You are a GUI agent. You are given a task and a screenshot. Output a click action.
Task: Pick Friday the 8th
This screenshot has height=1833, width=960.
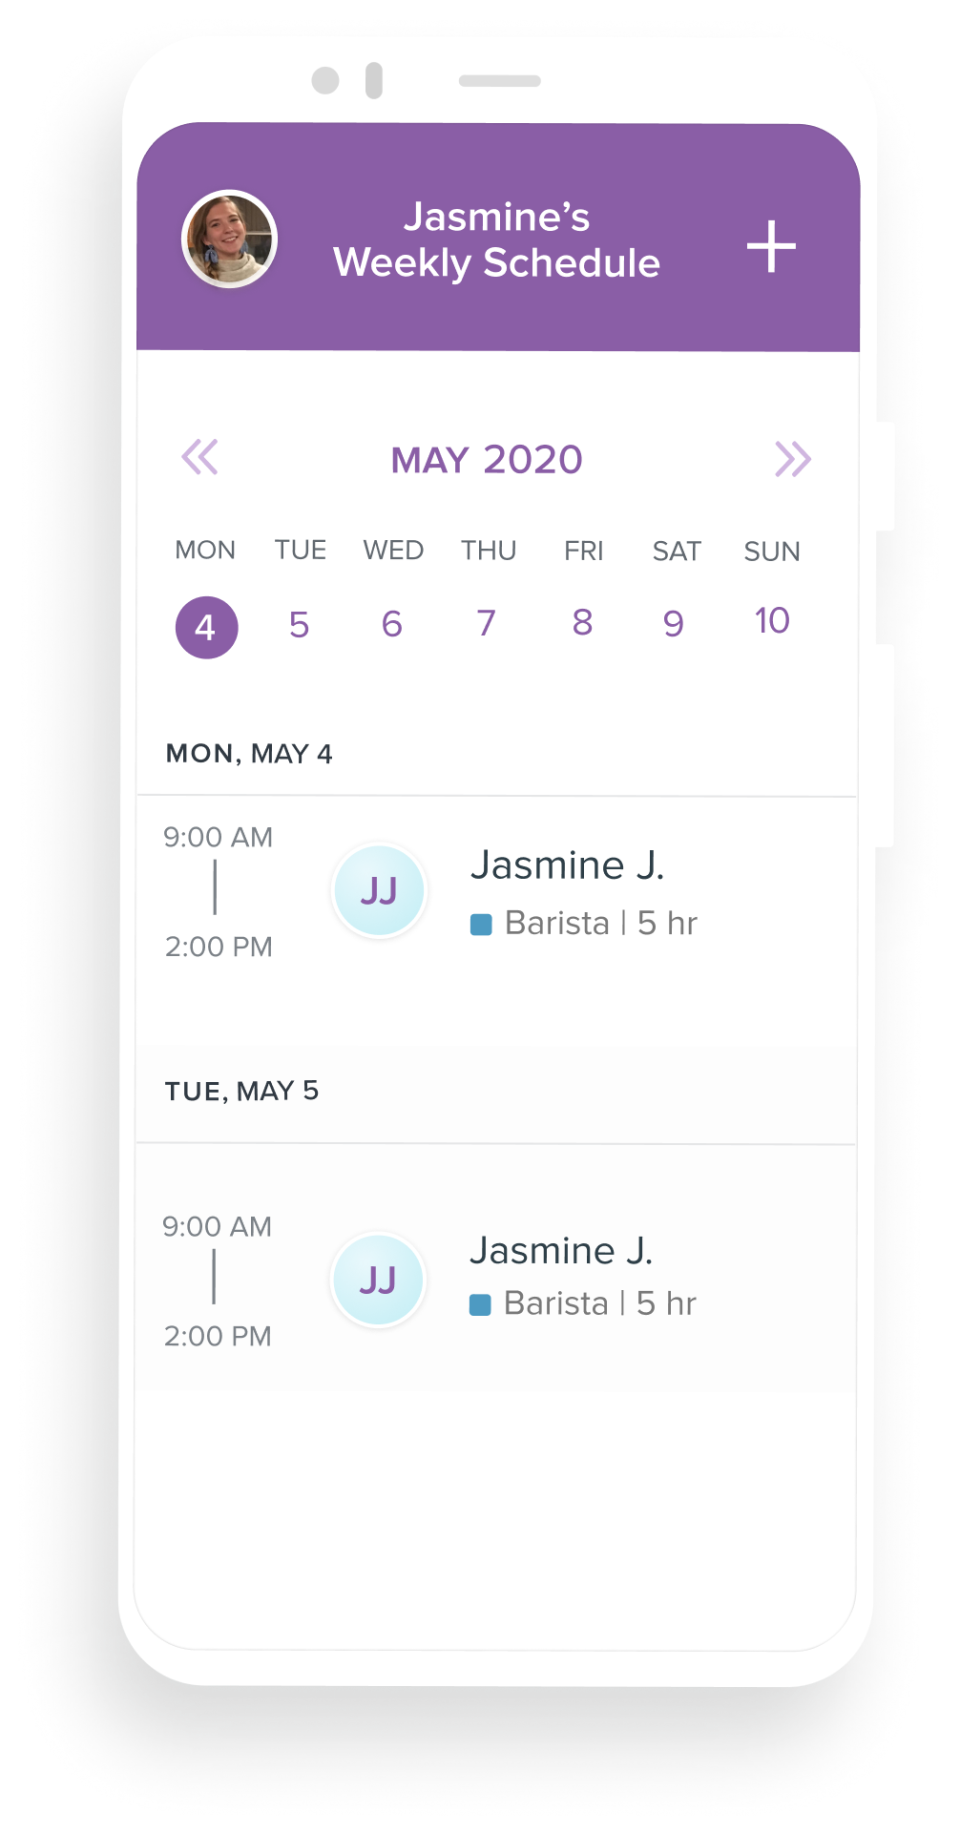582,622
